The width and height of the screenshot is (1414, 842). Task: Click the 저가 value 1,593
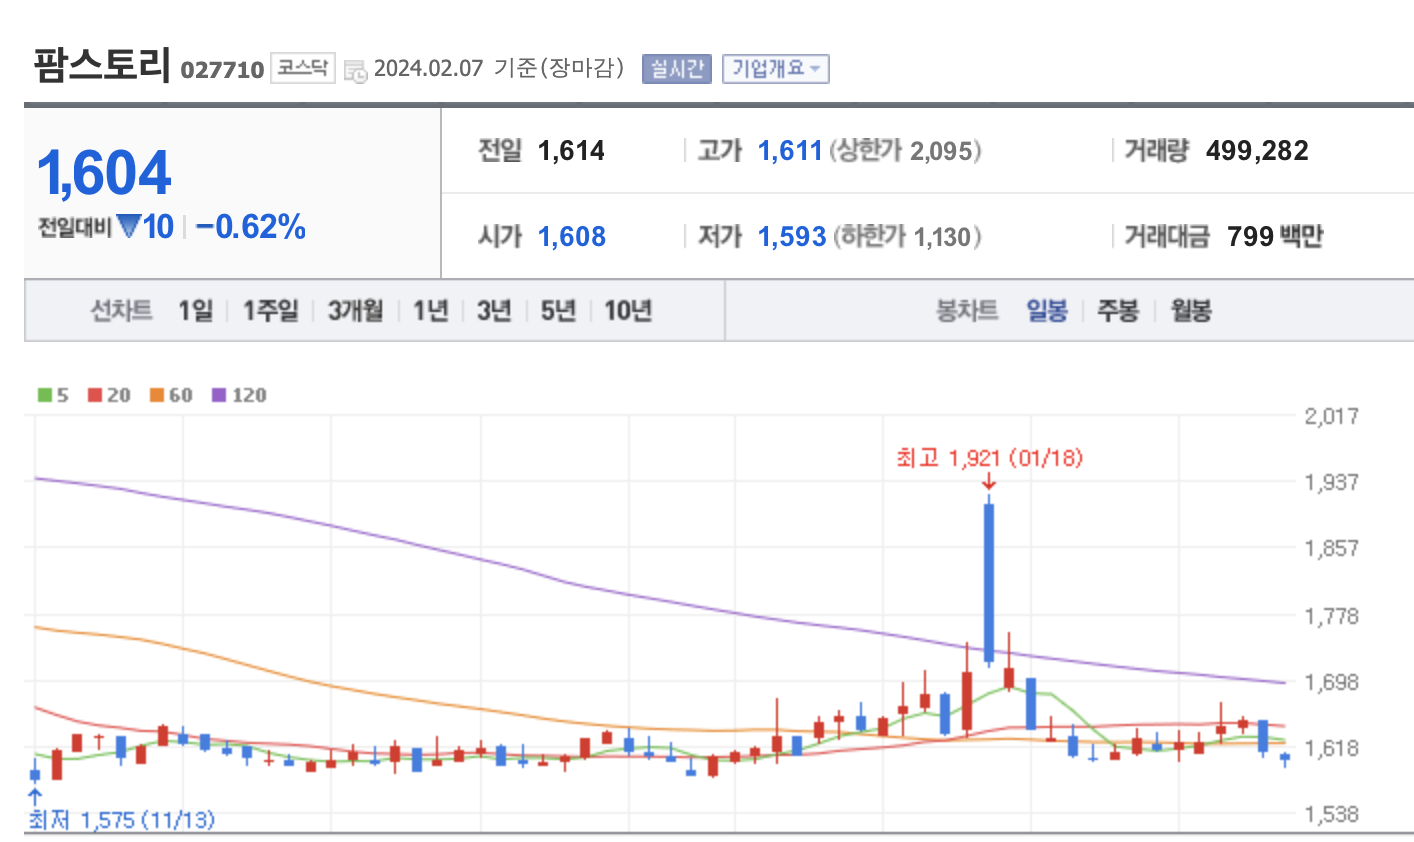point(792,237)
